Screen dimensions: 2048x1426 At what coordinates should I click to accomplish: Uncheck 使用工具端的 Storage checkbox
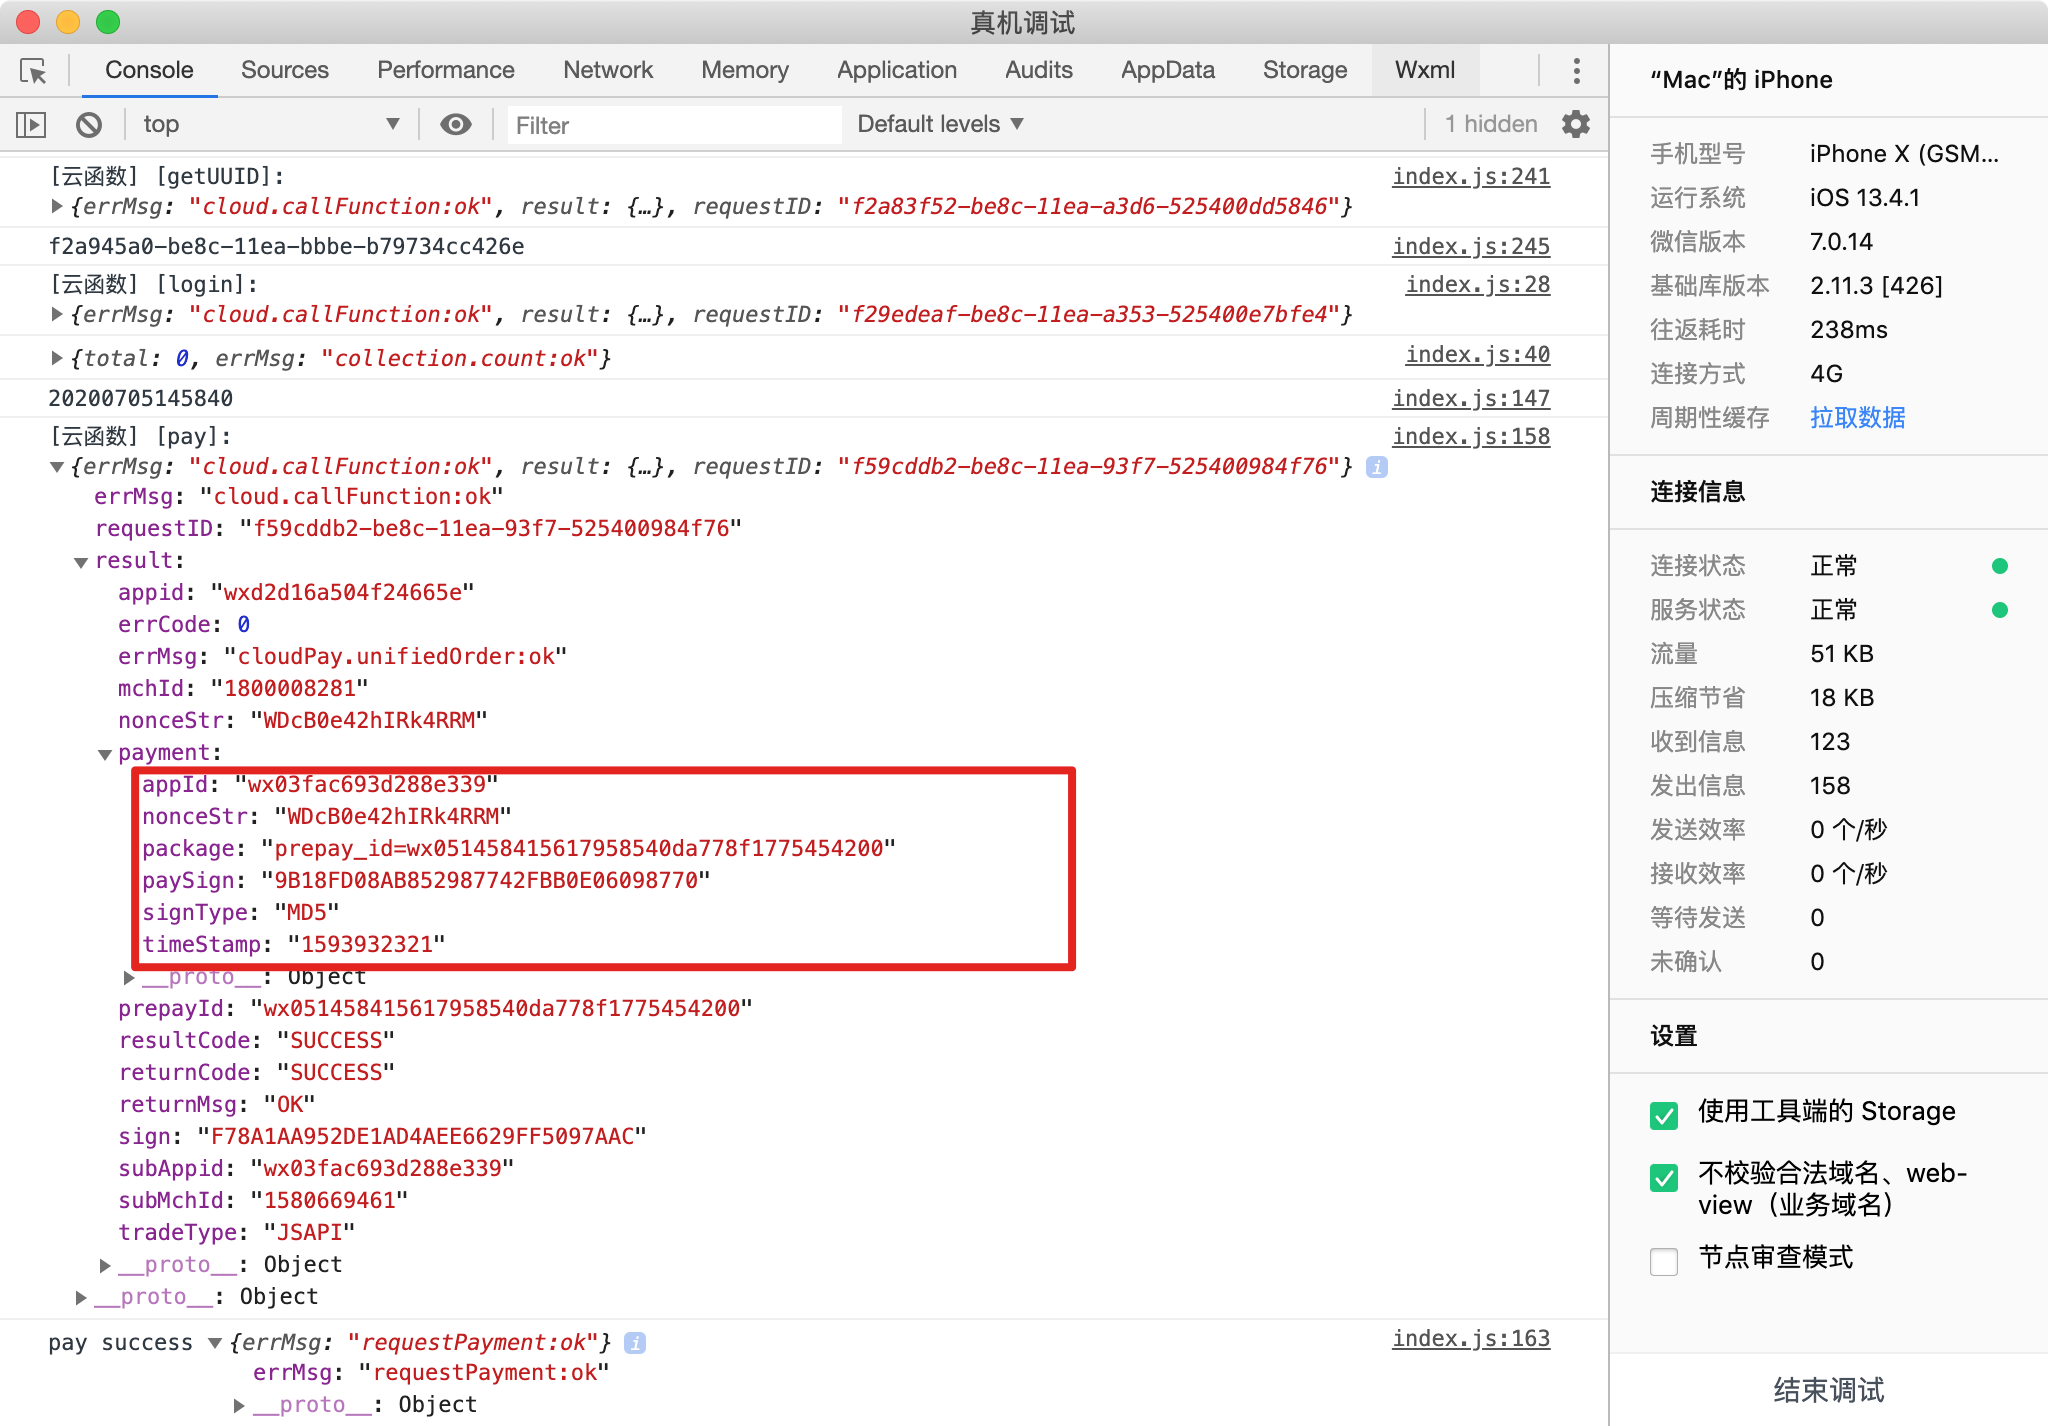click(x=1664, y=1114)
